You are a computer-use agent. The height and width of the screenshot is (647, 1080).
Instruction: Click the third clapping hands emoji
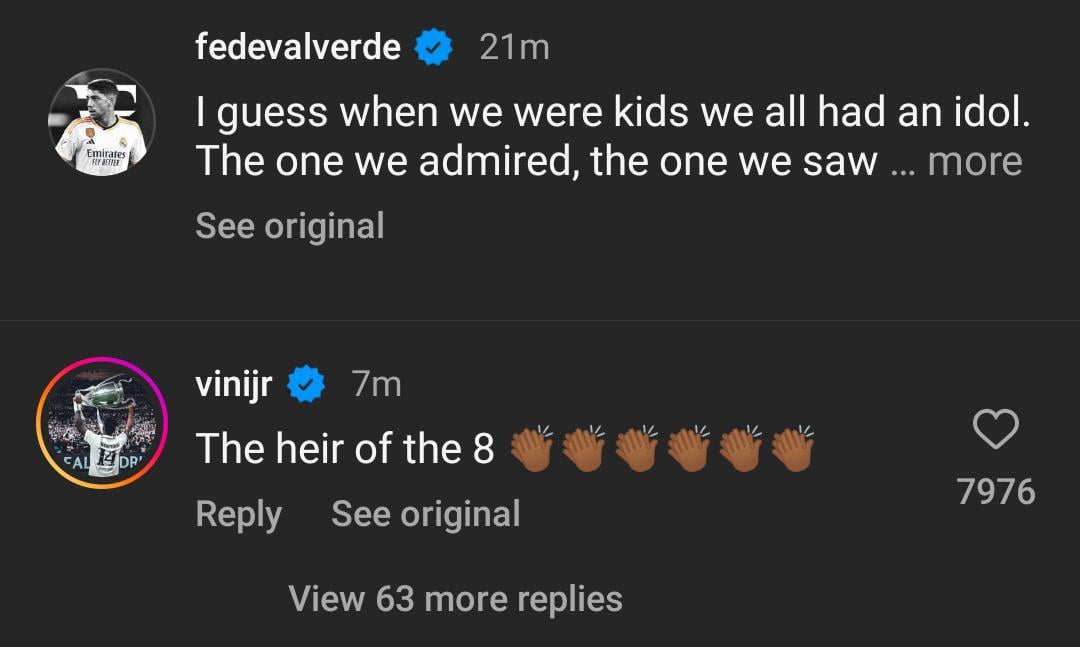[636, 448]
